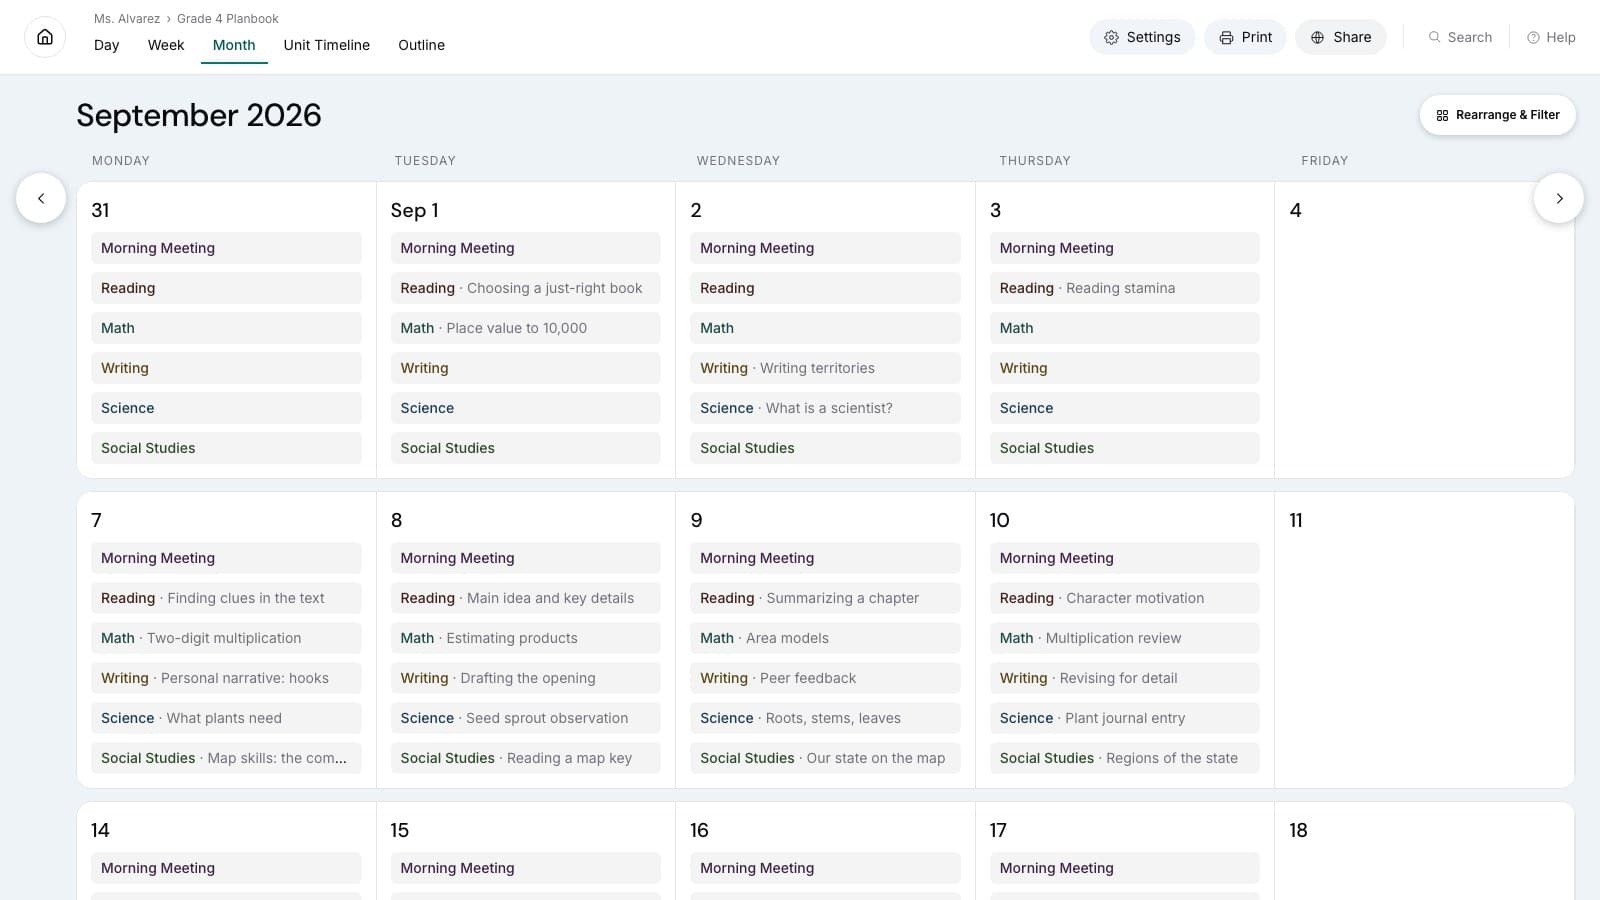The width and height of the screenshot is (1600, 900).
Task: Open Reading: Main idea and key details
Action: [526, 598]
